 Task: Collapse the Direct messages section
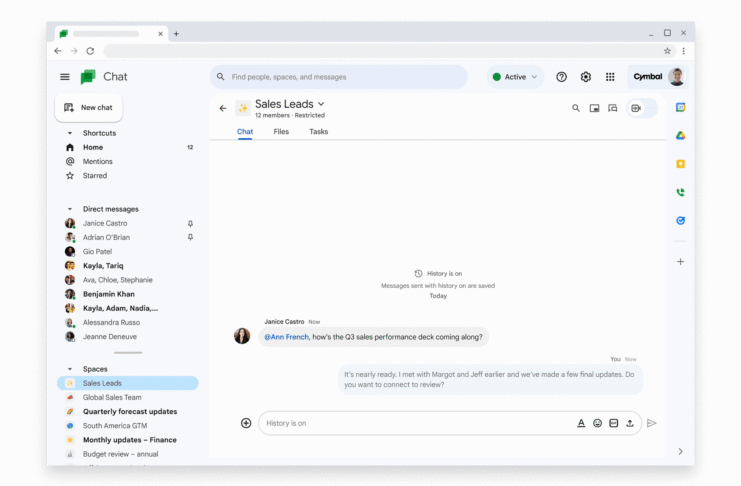[70, 209]
